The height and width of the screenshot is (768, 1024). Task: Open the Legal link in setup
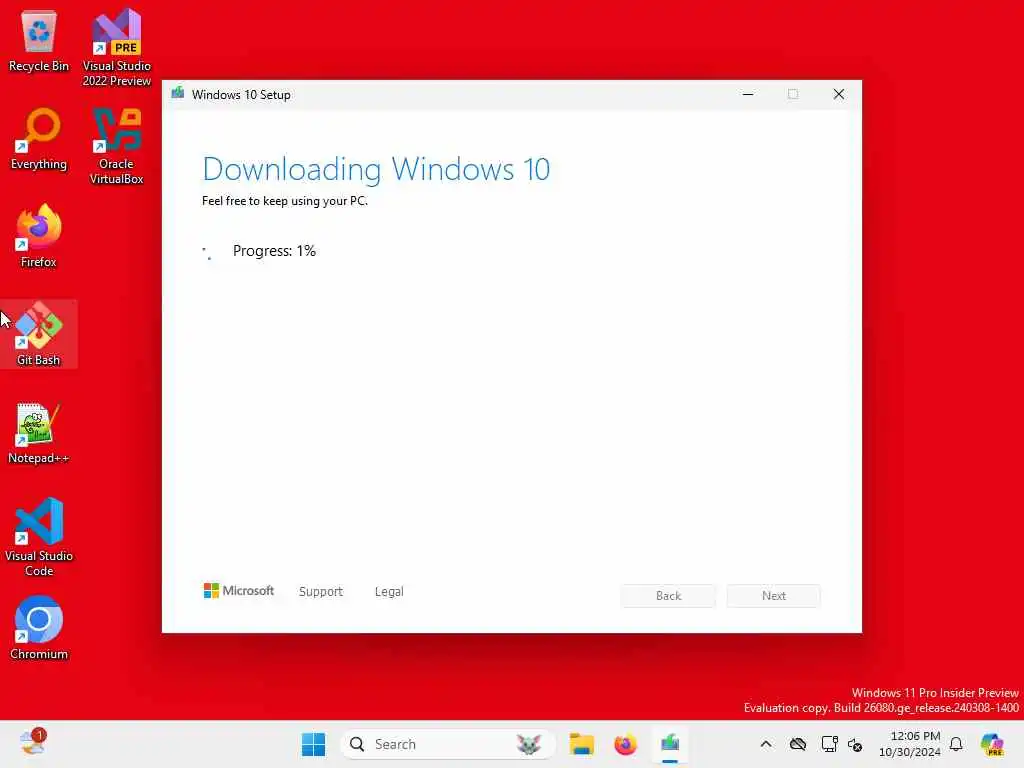(389, 592)
